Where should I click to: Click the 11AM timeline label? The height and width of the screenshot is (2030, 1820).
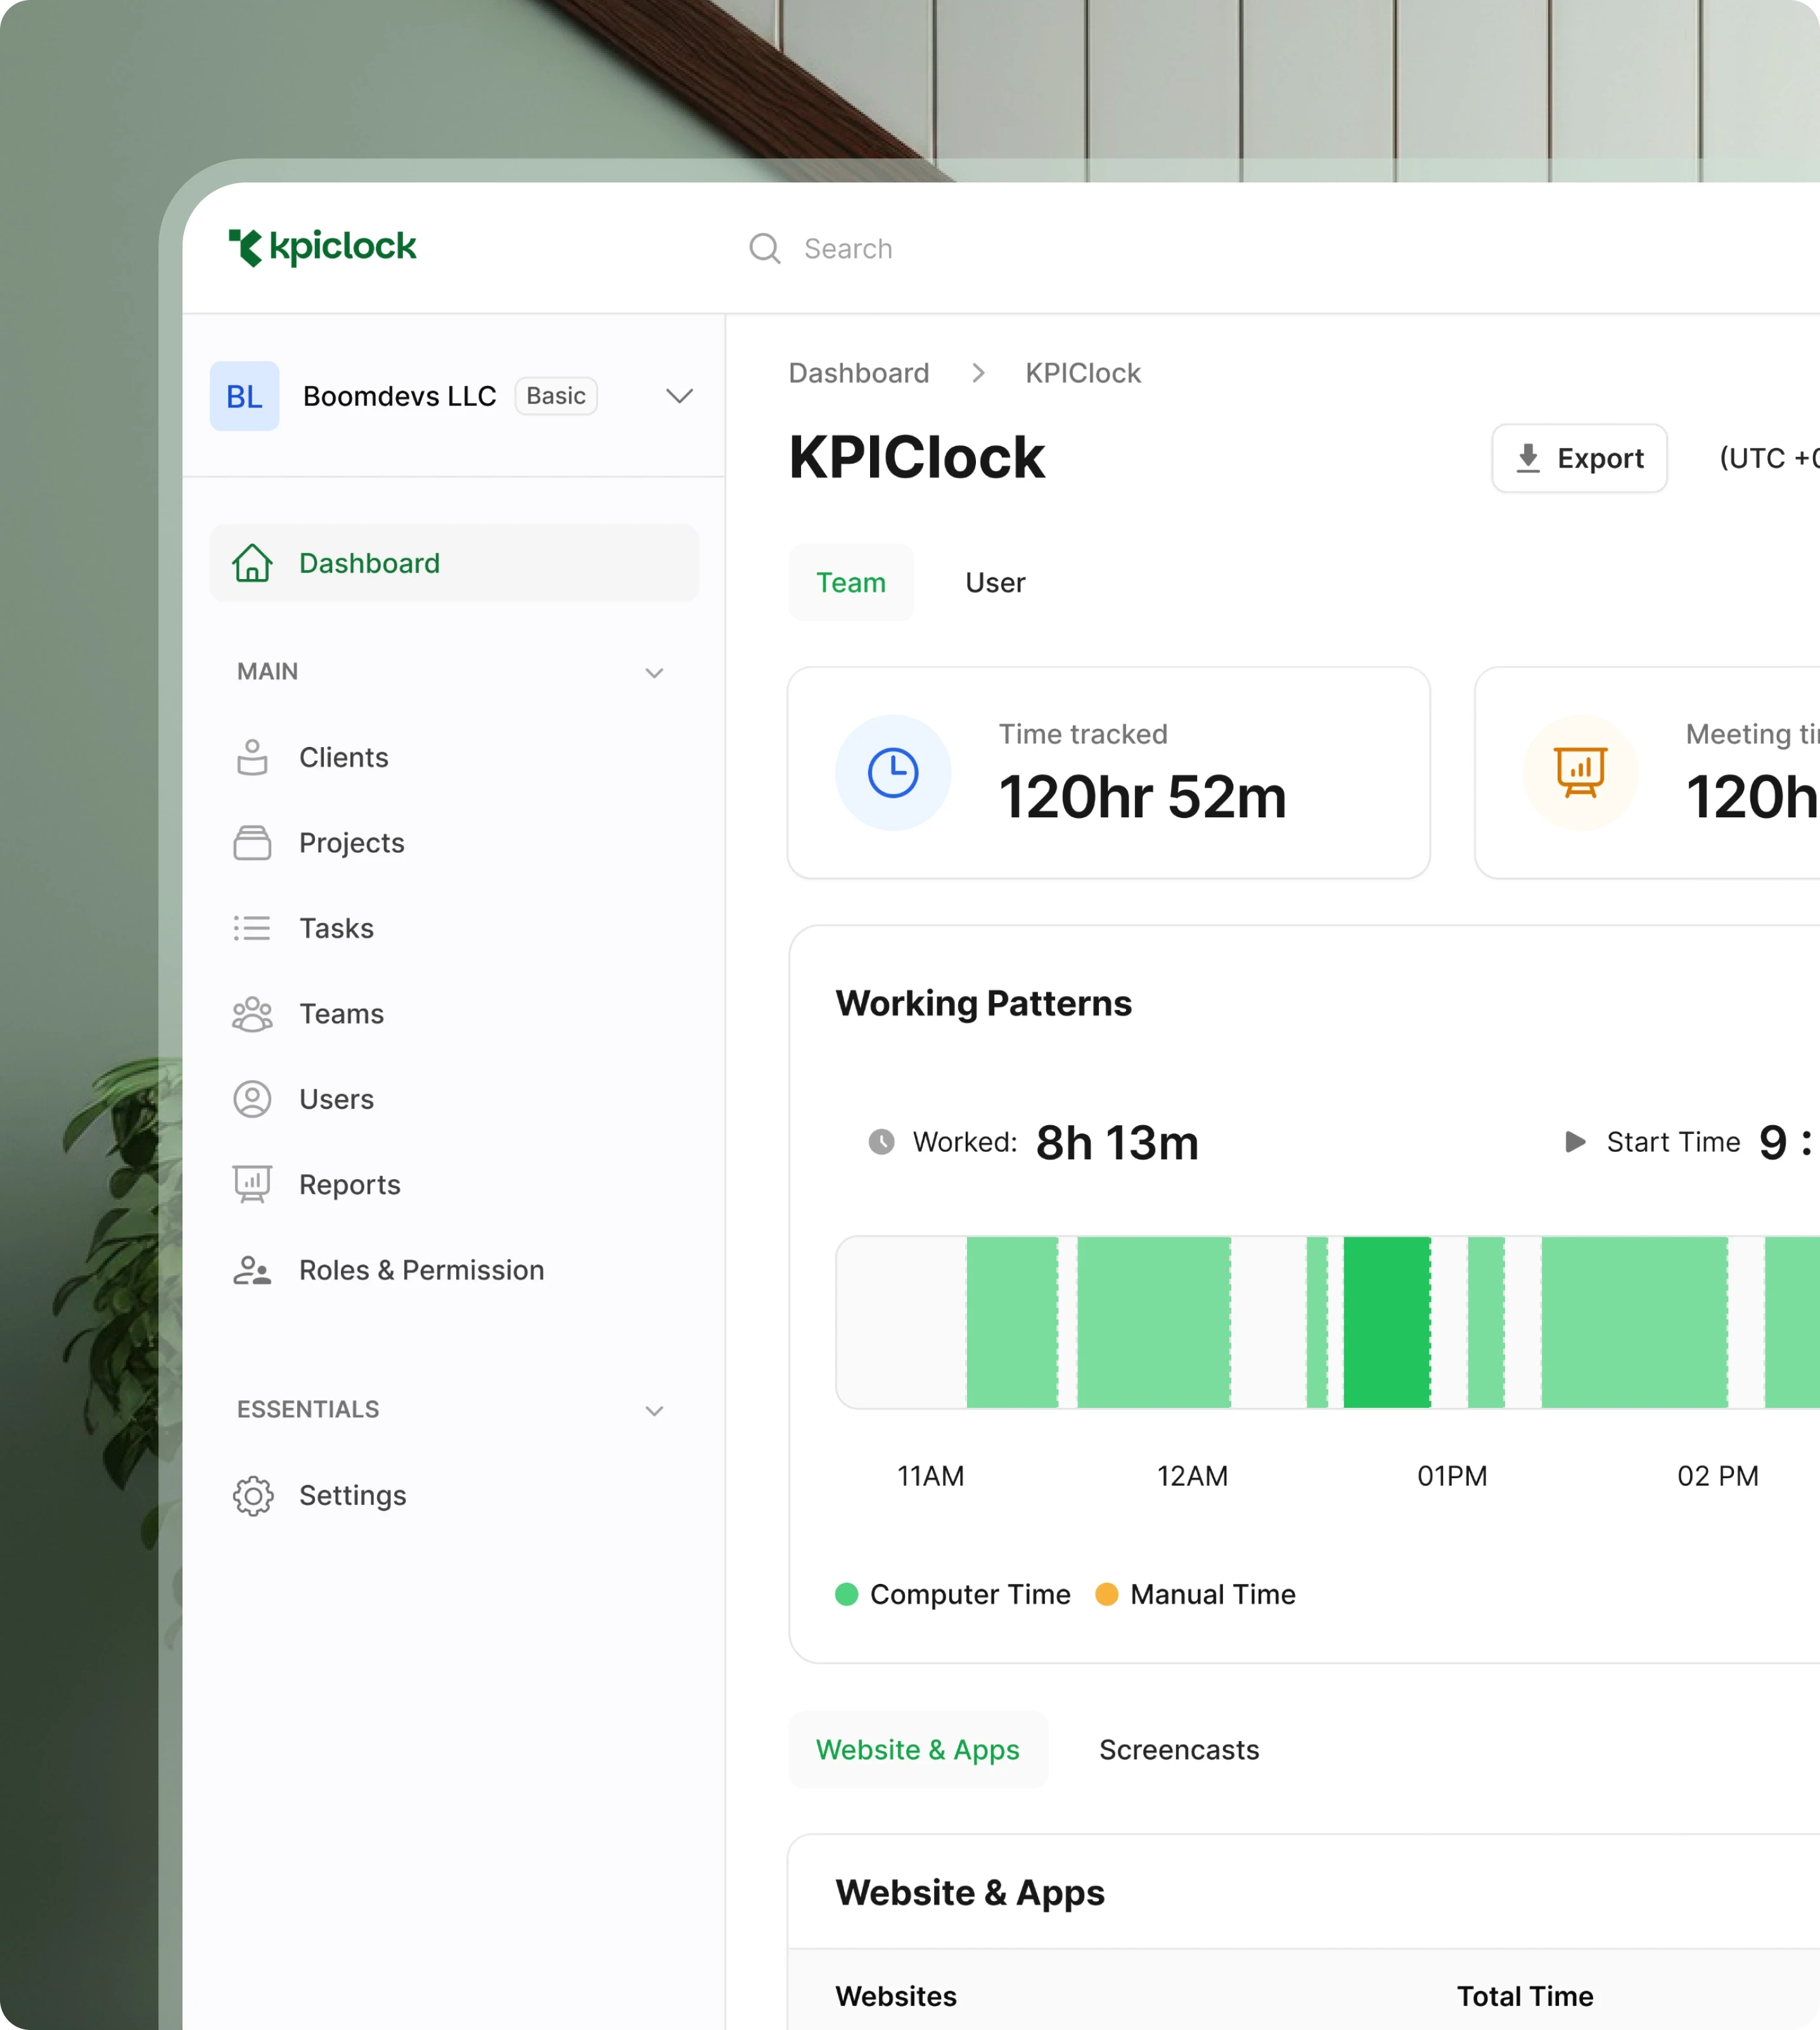pos(931,1477)
